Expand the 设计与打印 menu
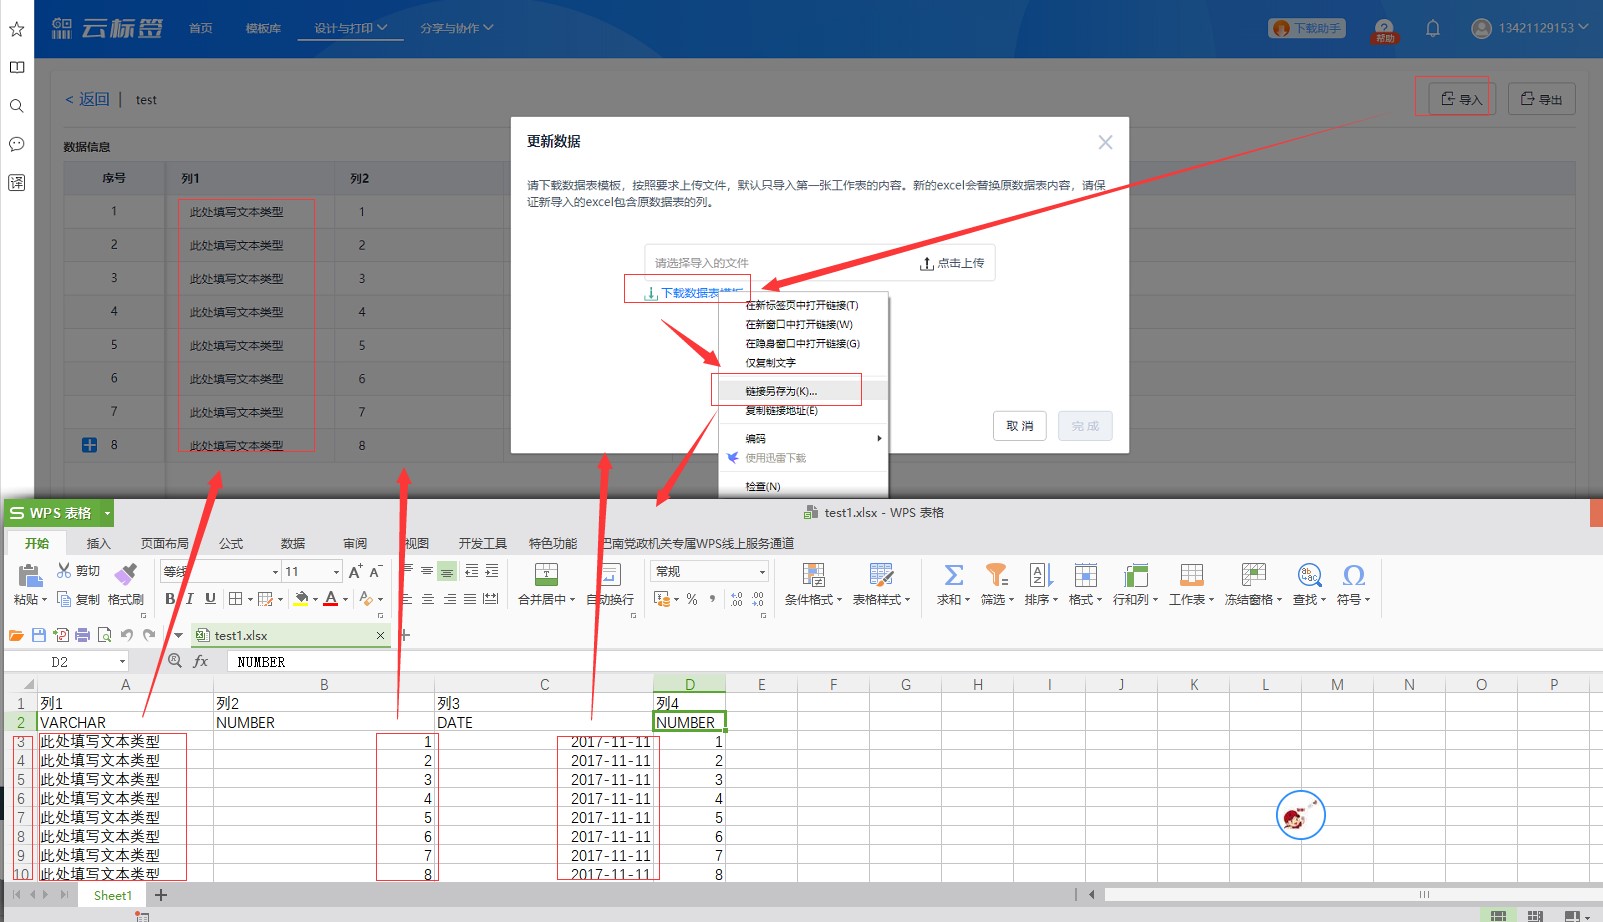1603x922 pixels. 351,28
